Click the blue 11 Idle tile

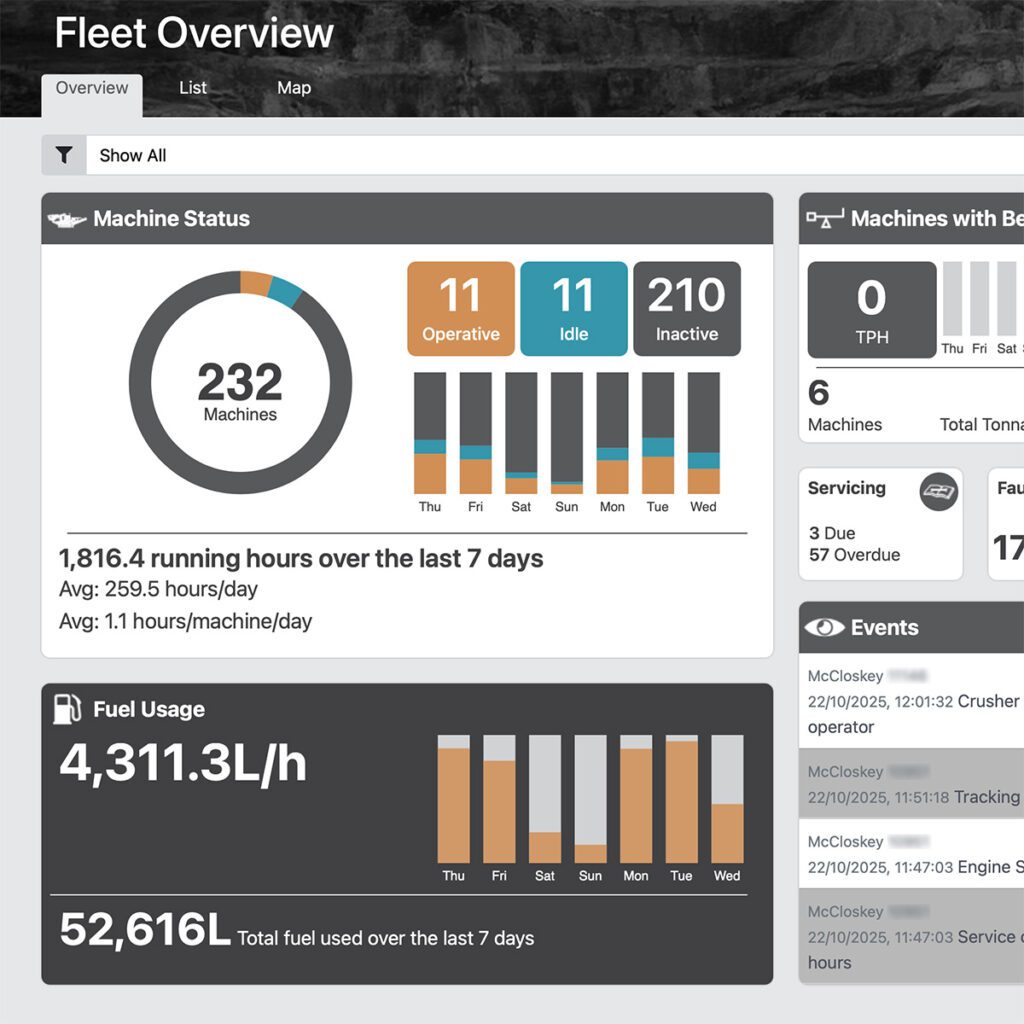pyautogui.click(x=574, y=309)
